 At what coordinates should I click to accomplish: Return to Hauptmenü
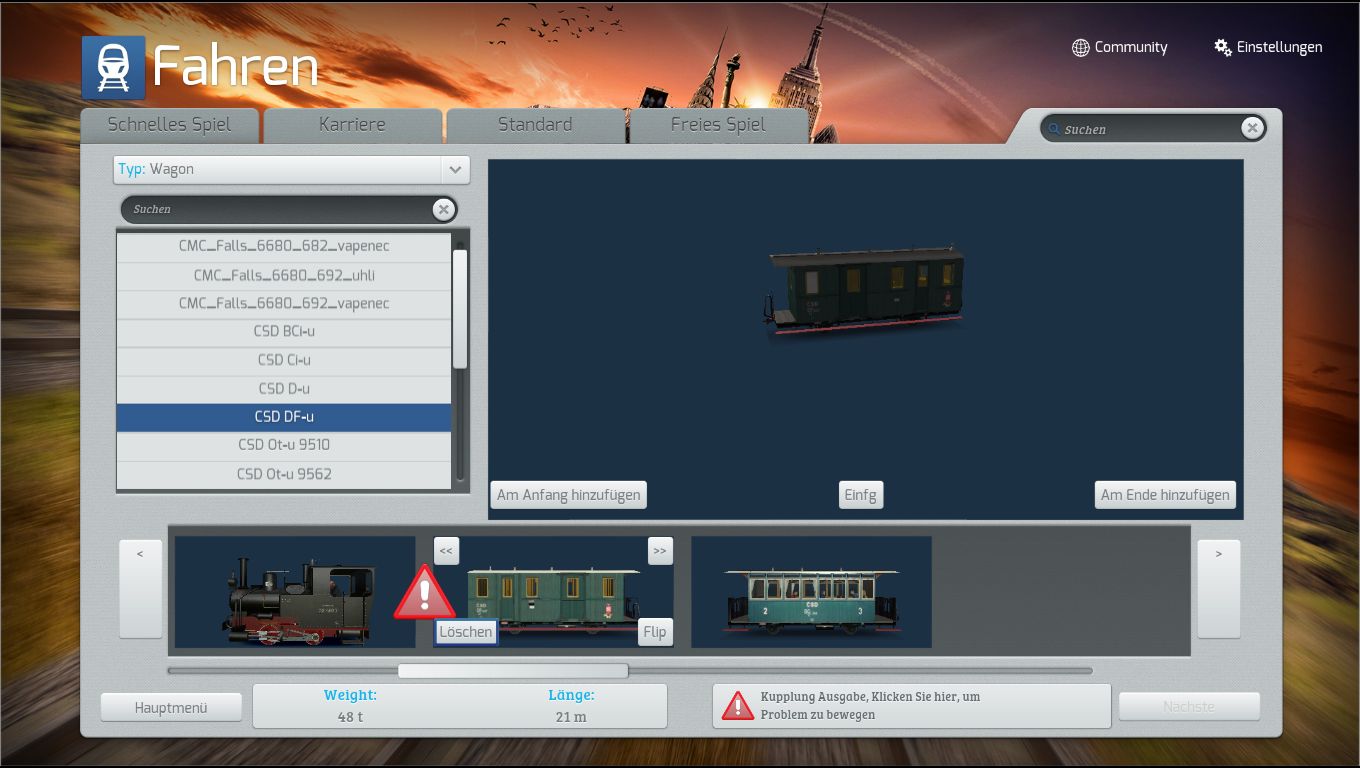171,707
